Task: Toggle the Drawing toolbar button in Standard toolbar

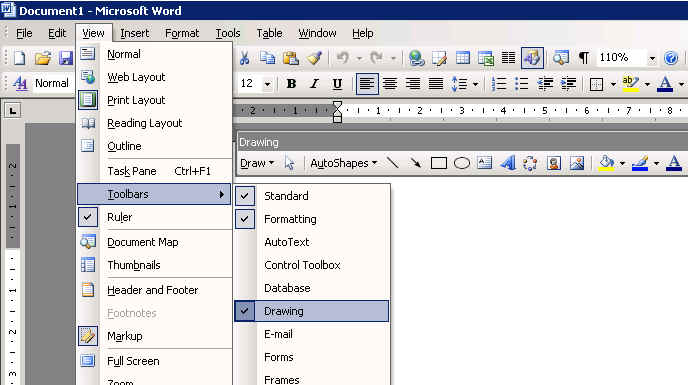Action: 532,58
